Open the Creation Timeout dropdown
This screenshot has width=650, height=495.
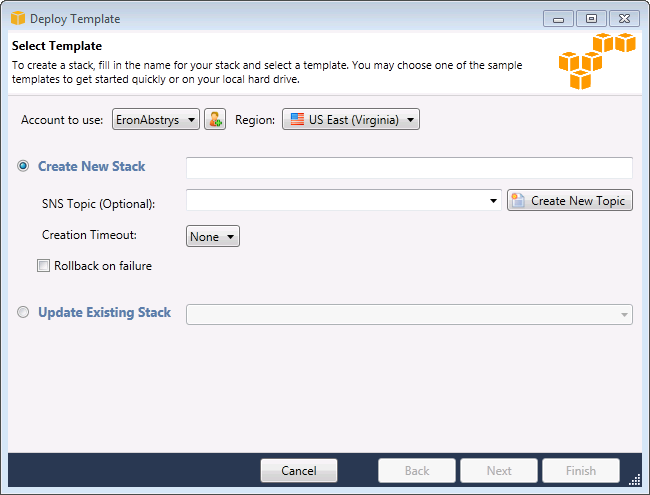[x=213, y=237]
